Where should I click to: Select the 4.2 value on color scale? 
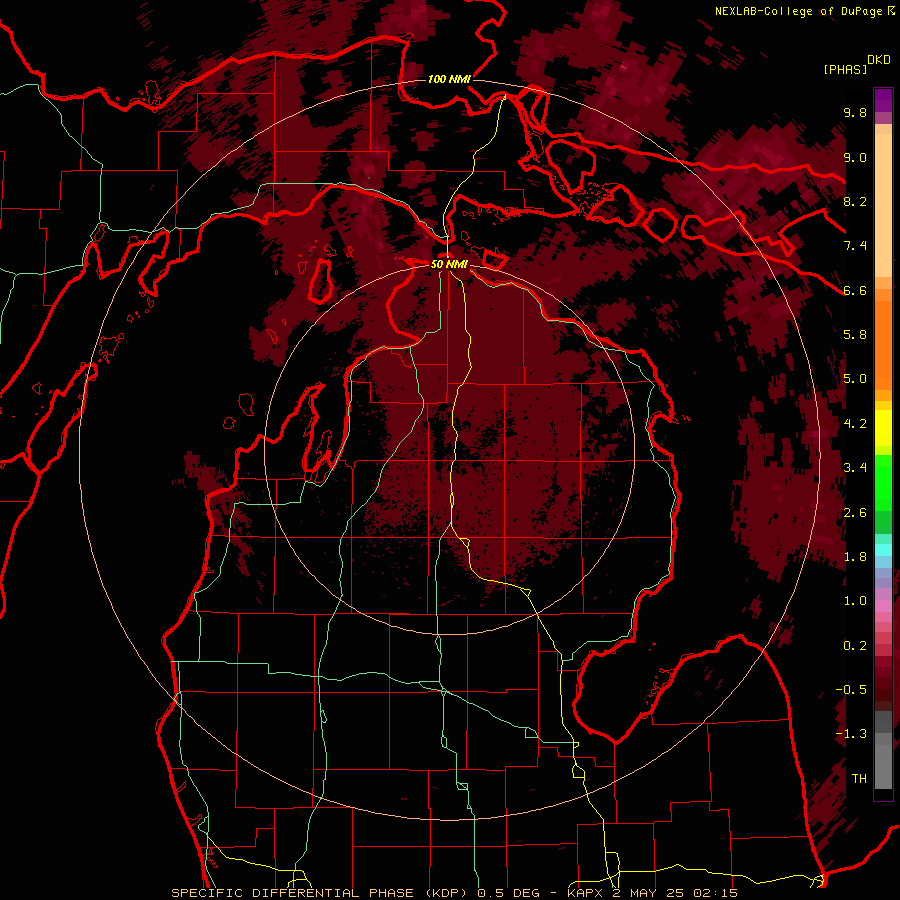pos(855,424)
